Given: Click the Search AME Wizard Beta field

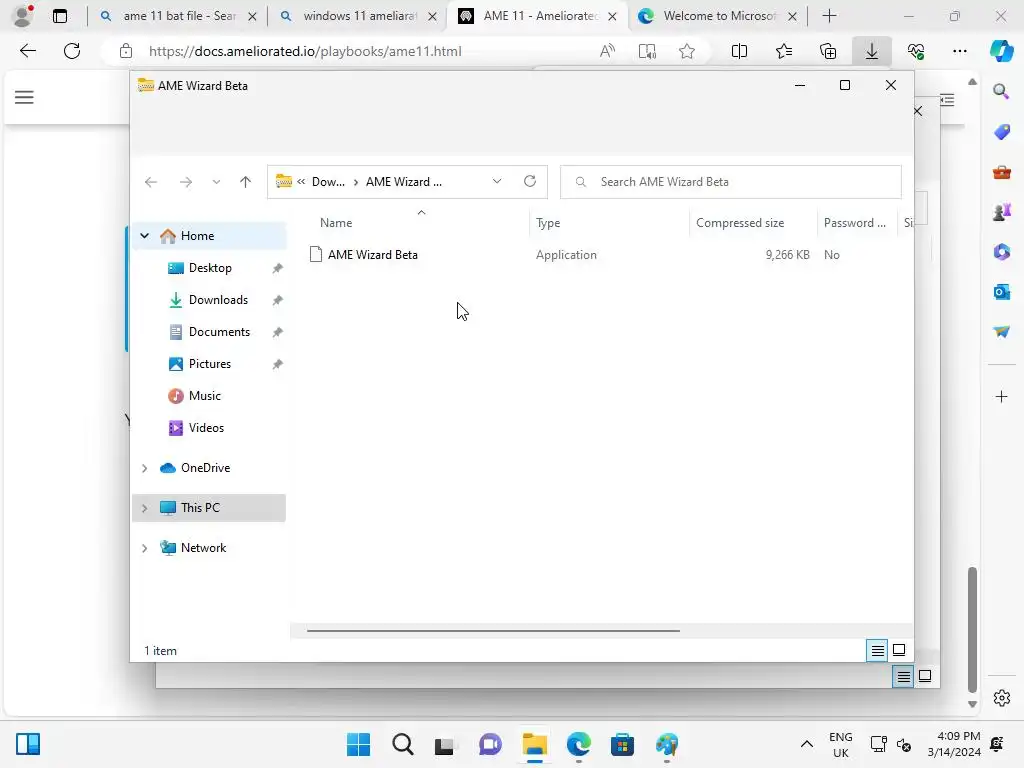Looking at the screenshot, I should [x=731, y=182].
